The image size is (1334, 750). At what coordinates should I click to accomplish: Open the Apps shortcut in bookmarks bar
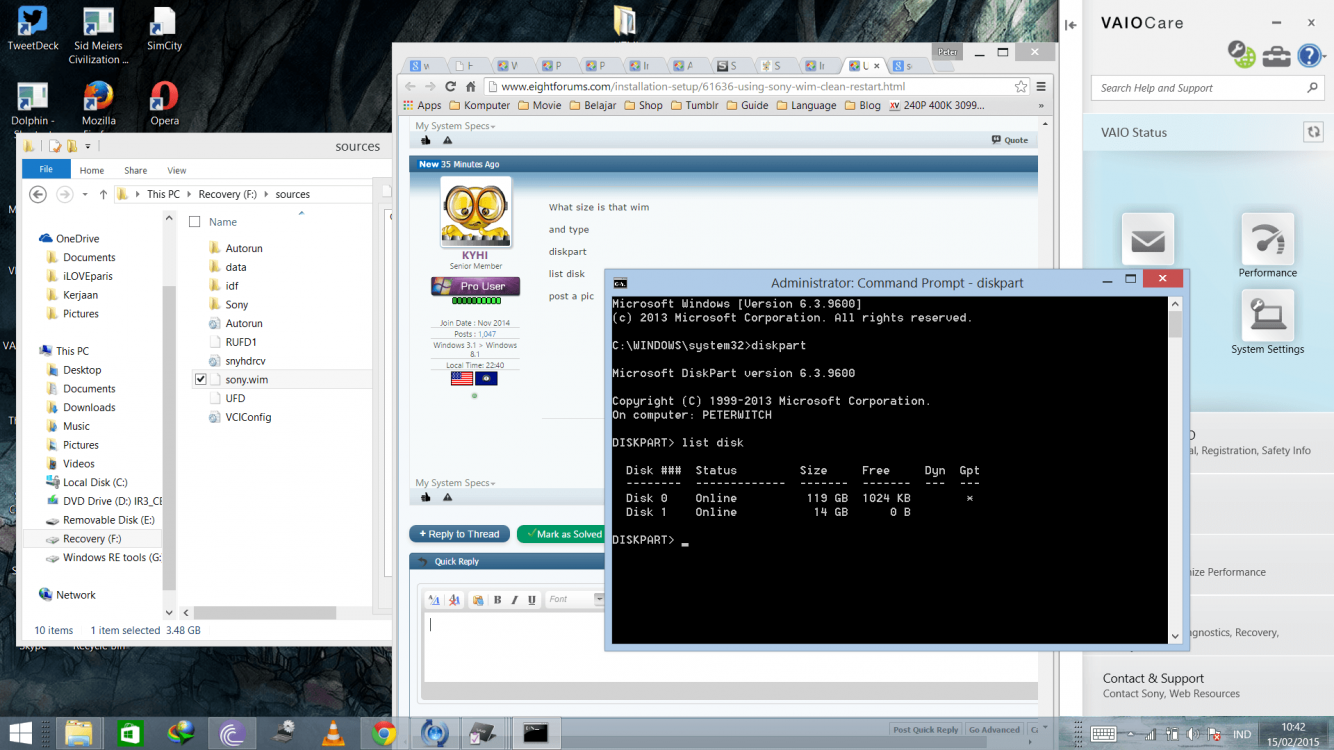pyautogui.click(x=422, y=105)
